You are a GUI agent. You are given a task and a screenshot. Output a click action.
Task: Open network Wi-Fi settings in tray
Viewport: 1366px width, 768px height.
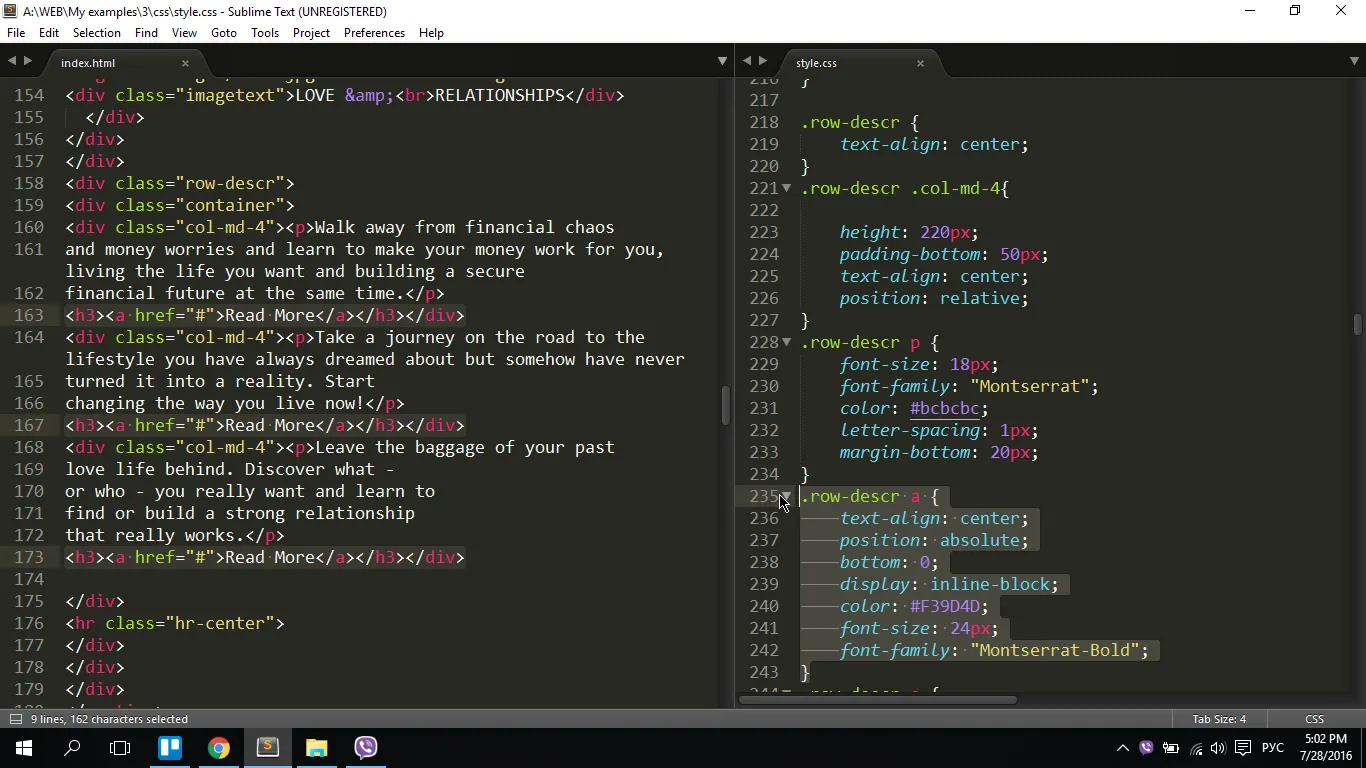pos(1195,748)
